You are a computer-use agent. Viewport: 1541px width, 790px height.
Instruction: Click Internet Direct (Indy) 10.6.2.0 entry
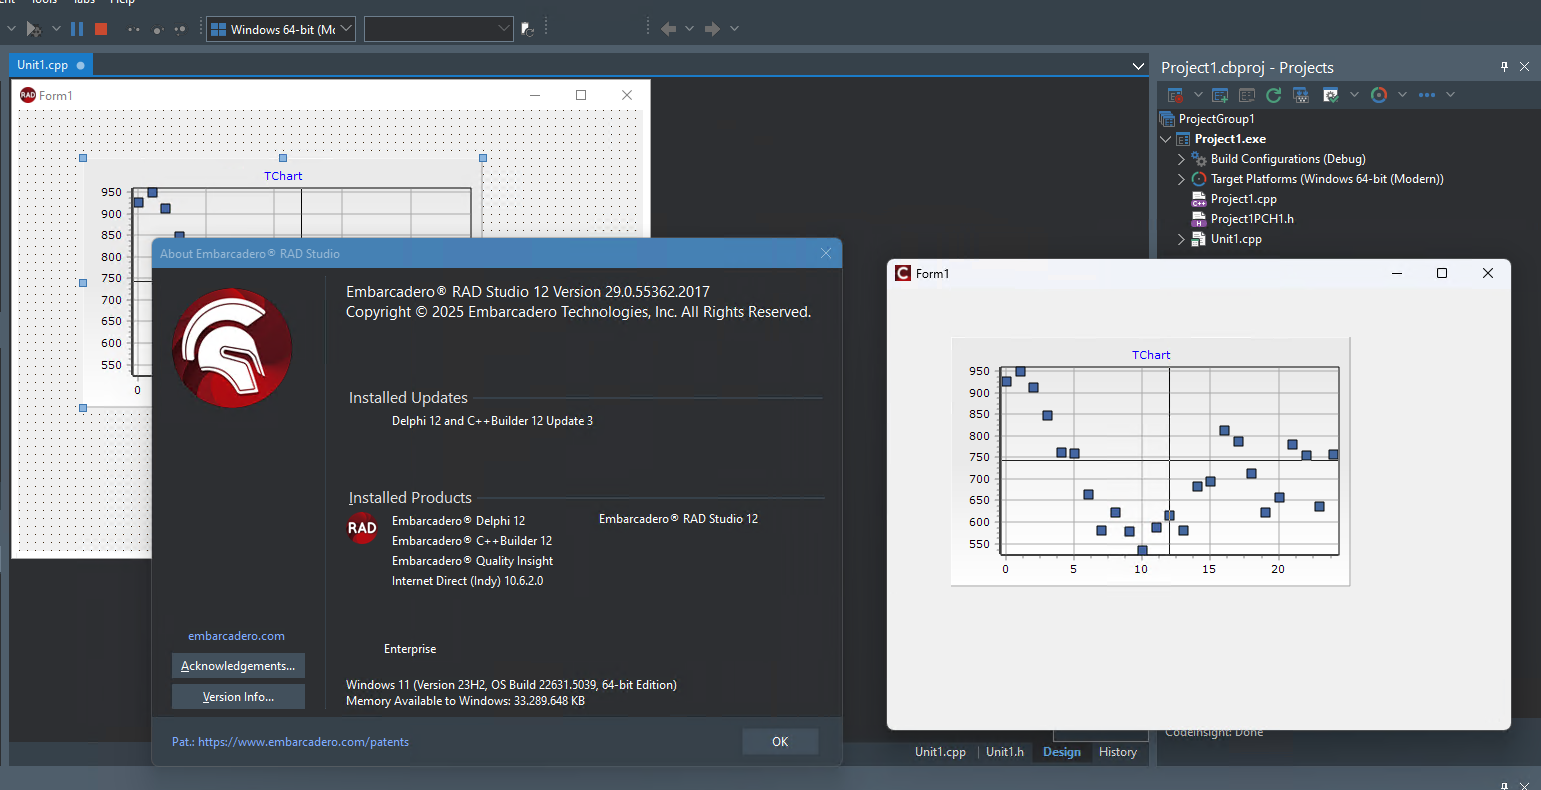(467, 581)
